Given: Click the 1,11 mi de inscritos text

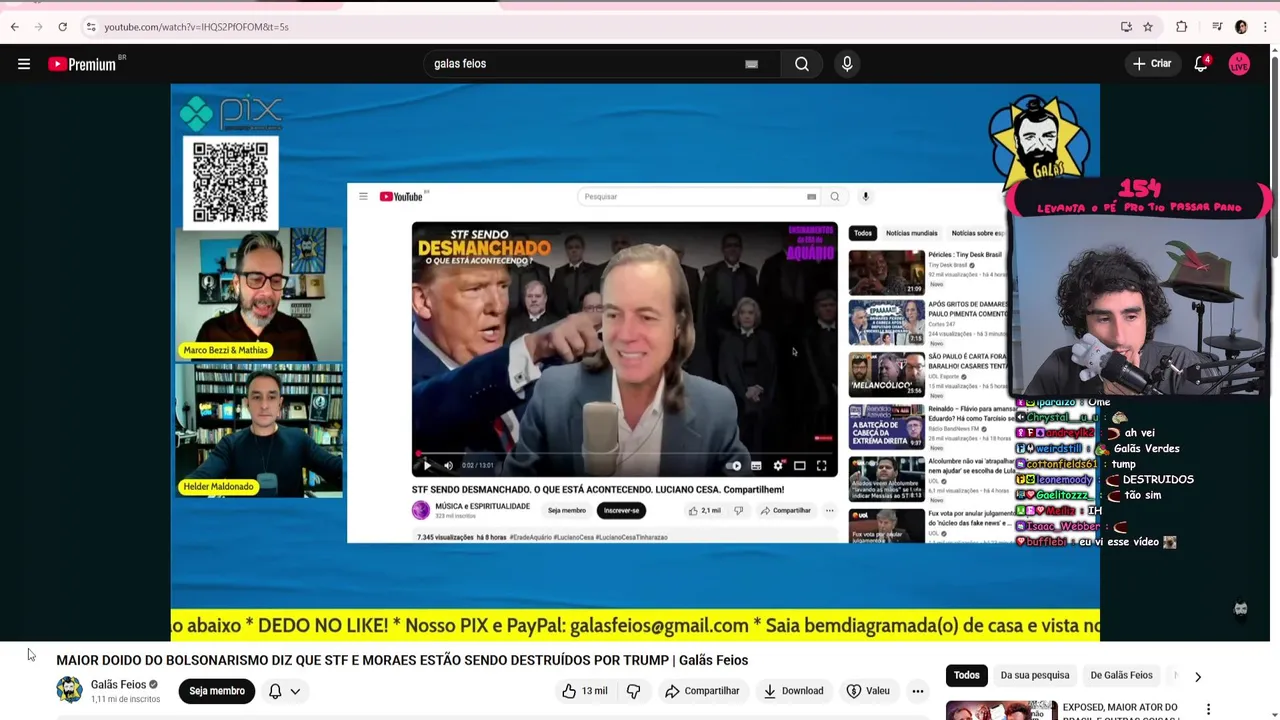Looking at the screenshot, I should tap(125, 699).
